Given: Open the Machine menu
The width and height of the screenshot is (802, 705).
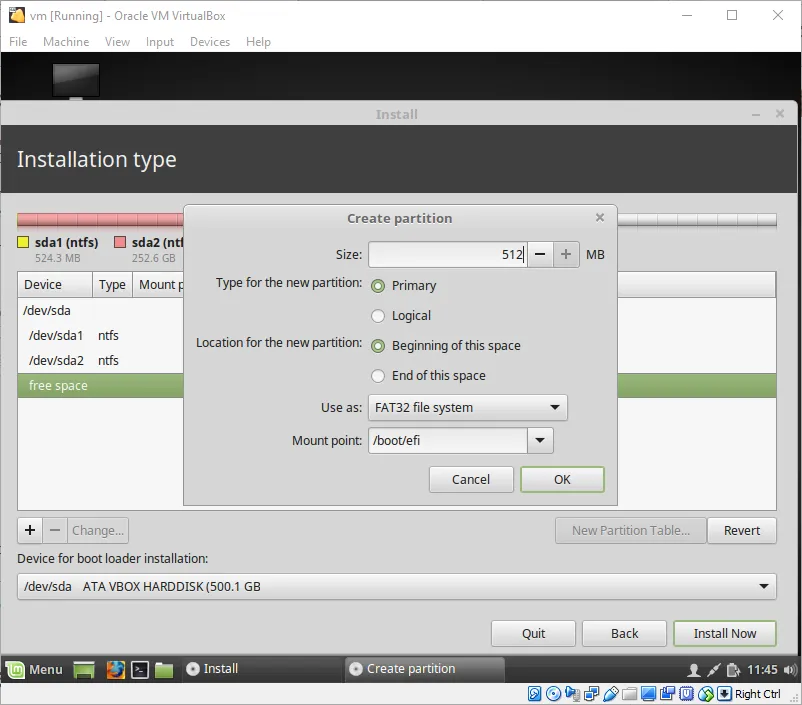Looking at the screenshot, I should (x=66, y=41).
